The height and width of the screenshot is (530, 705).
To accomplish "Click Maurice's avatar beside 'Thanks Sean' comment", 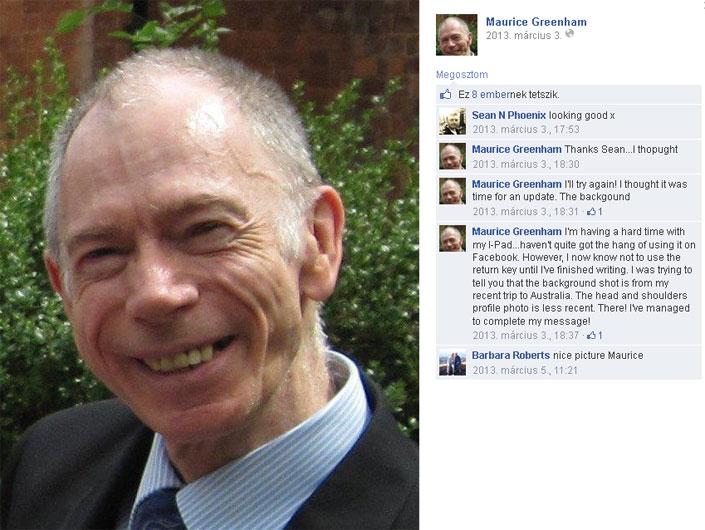I will [452, 156].
